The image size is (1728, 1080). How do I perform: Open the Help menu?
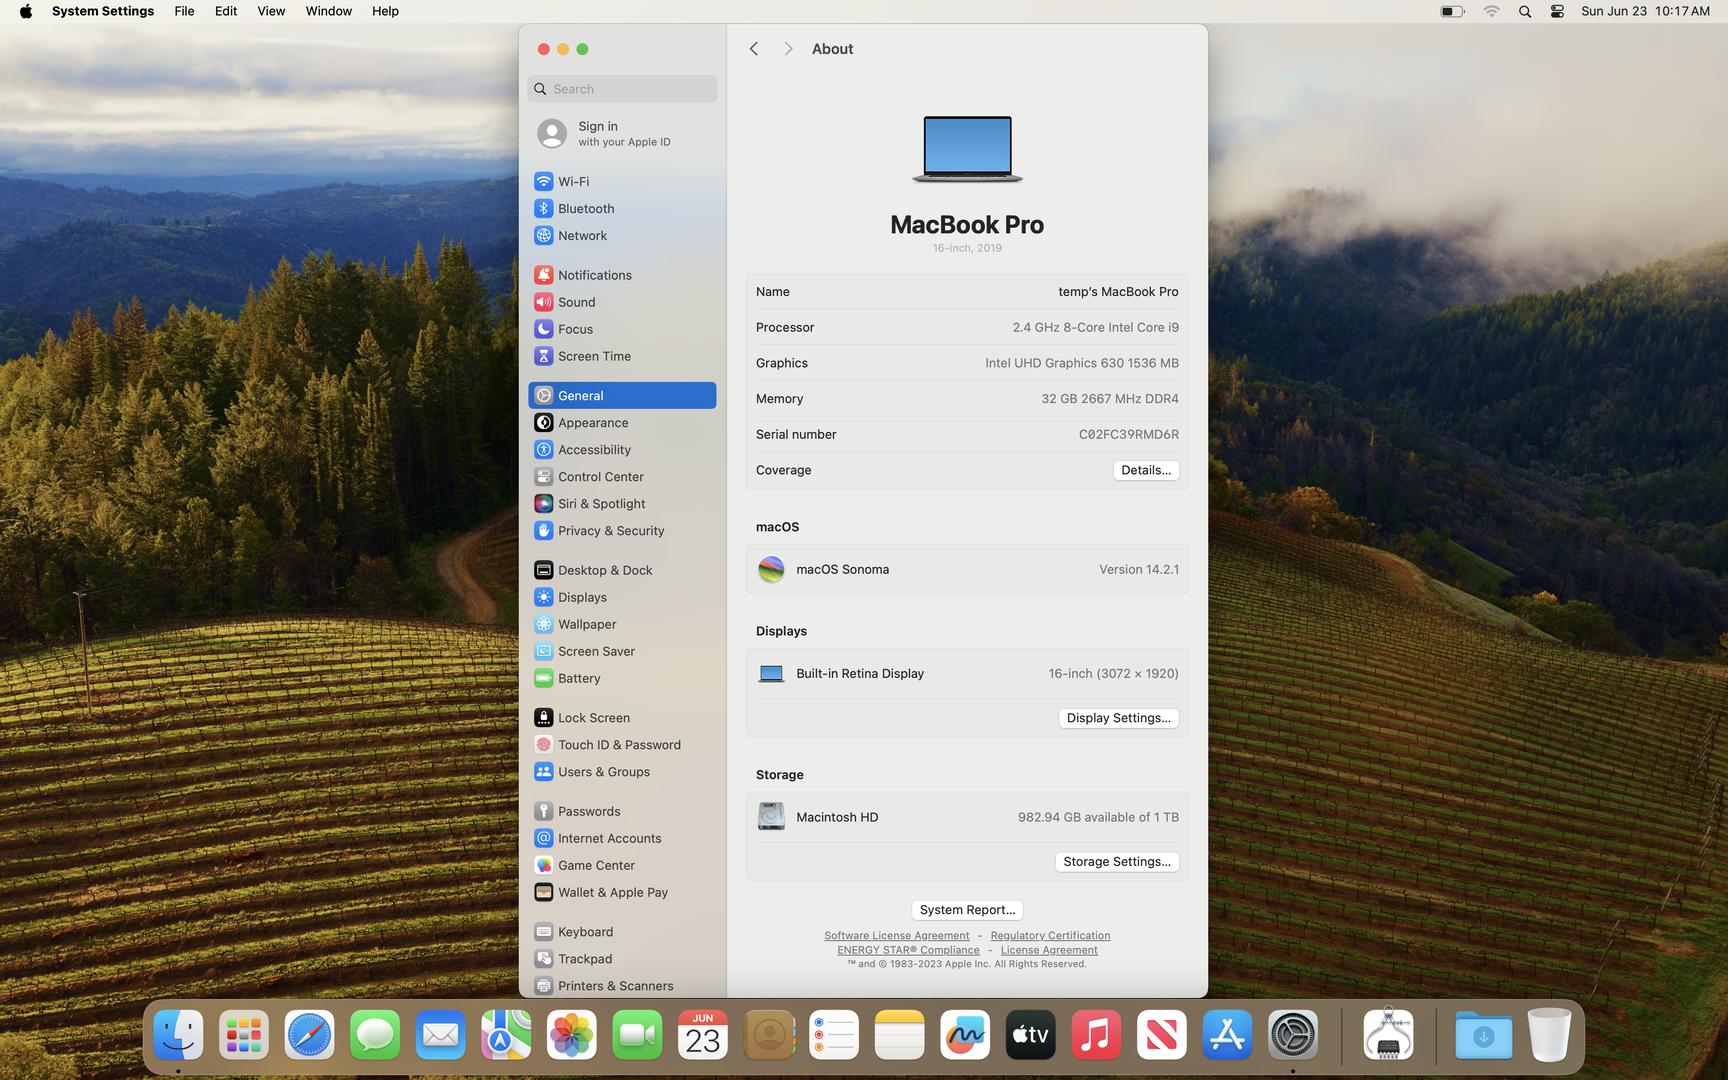[x=385, y=11]
